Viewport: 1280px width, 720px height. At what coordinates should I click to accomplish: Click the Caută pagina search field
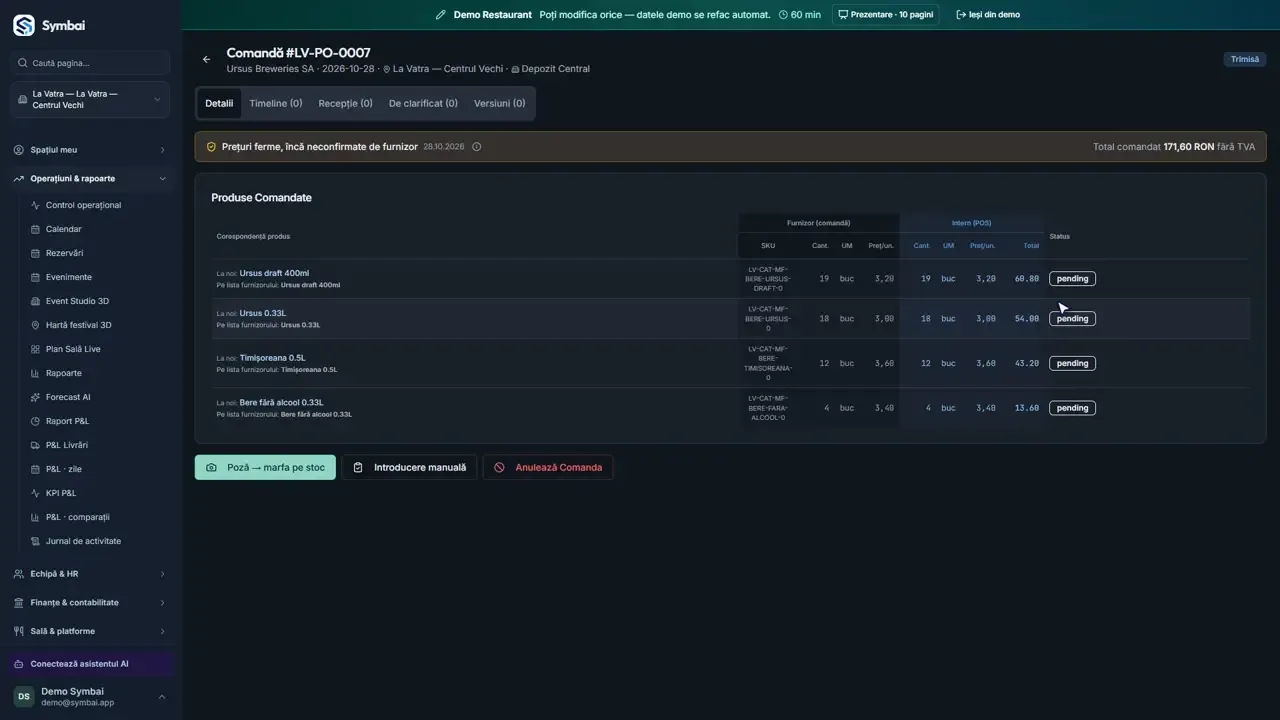[x=90, y=63]
